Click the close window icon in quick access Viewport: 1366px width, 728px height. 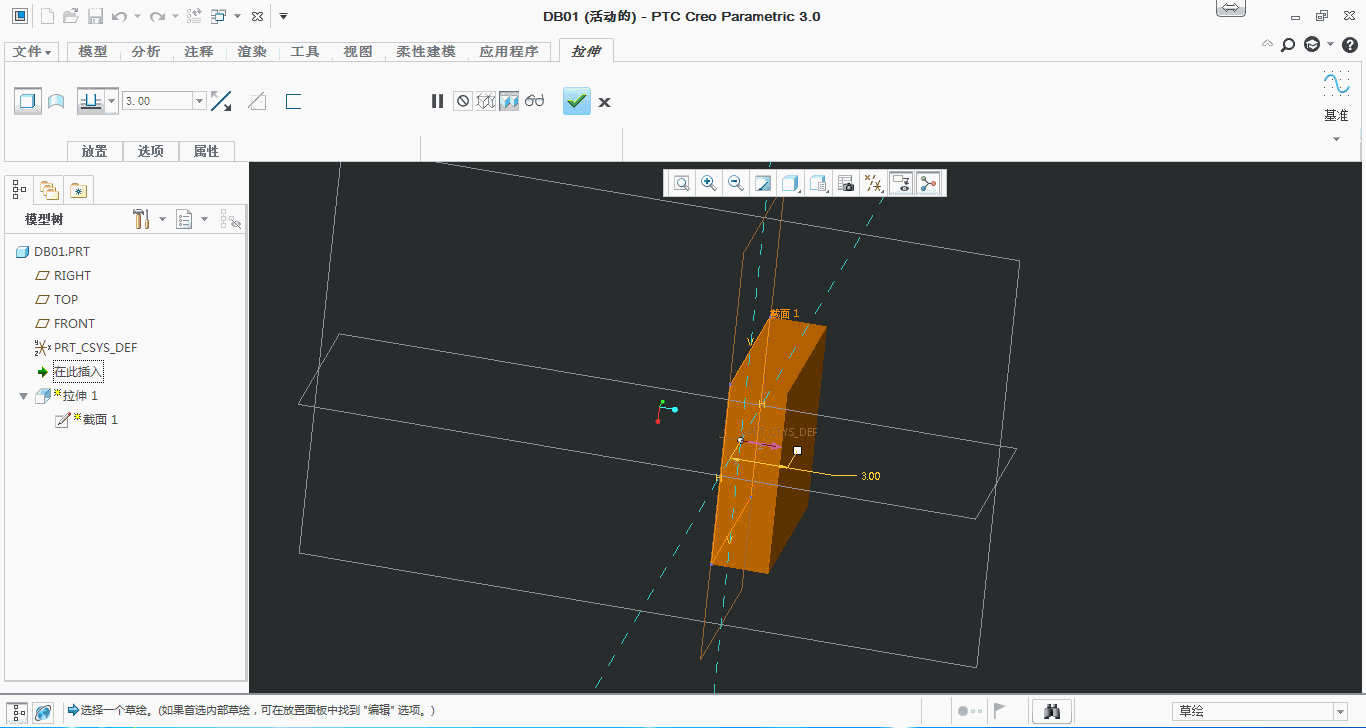(257, 17)
